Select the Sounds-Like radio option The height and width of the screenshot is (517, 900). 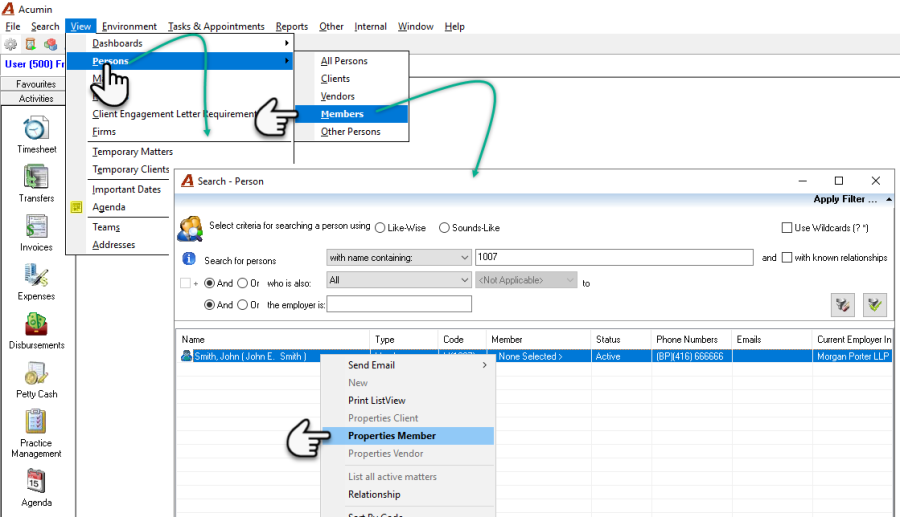point(444,228)
